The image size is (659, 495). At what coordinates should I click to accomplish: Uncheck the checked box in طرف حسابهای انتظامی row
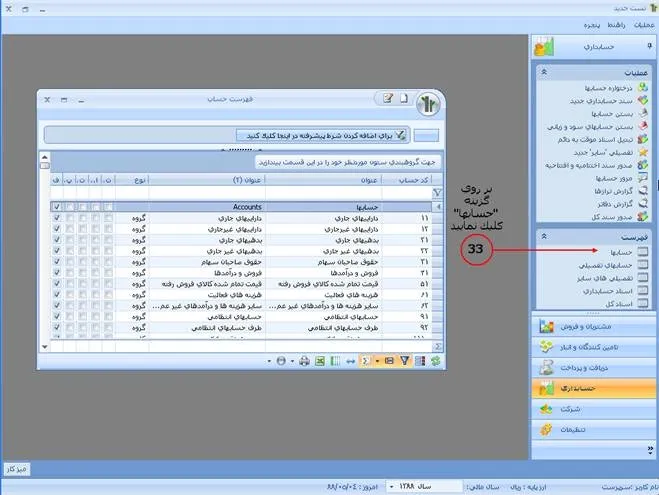[57, 327]
